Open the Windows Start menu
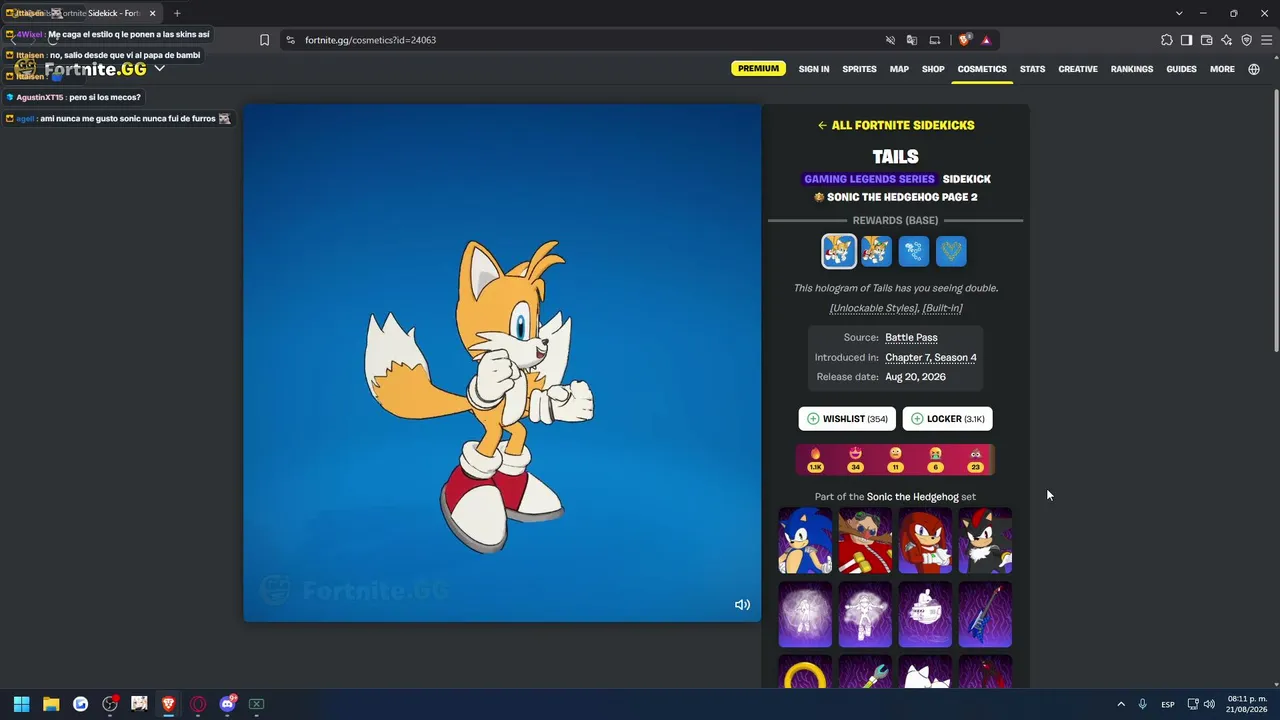The width and height of the screenshot is (1280, 720). pyautogui.click(x=21, y=704)
